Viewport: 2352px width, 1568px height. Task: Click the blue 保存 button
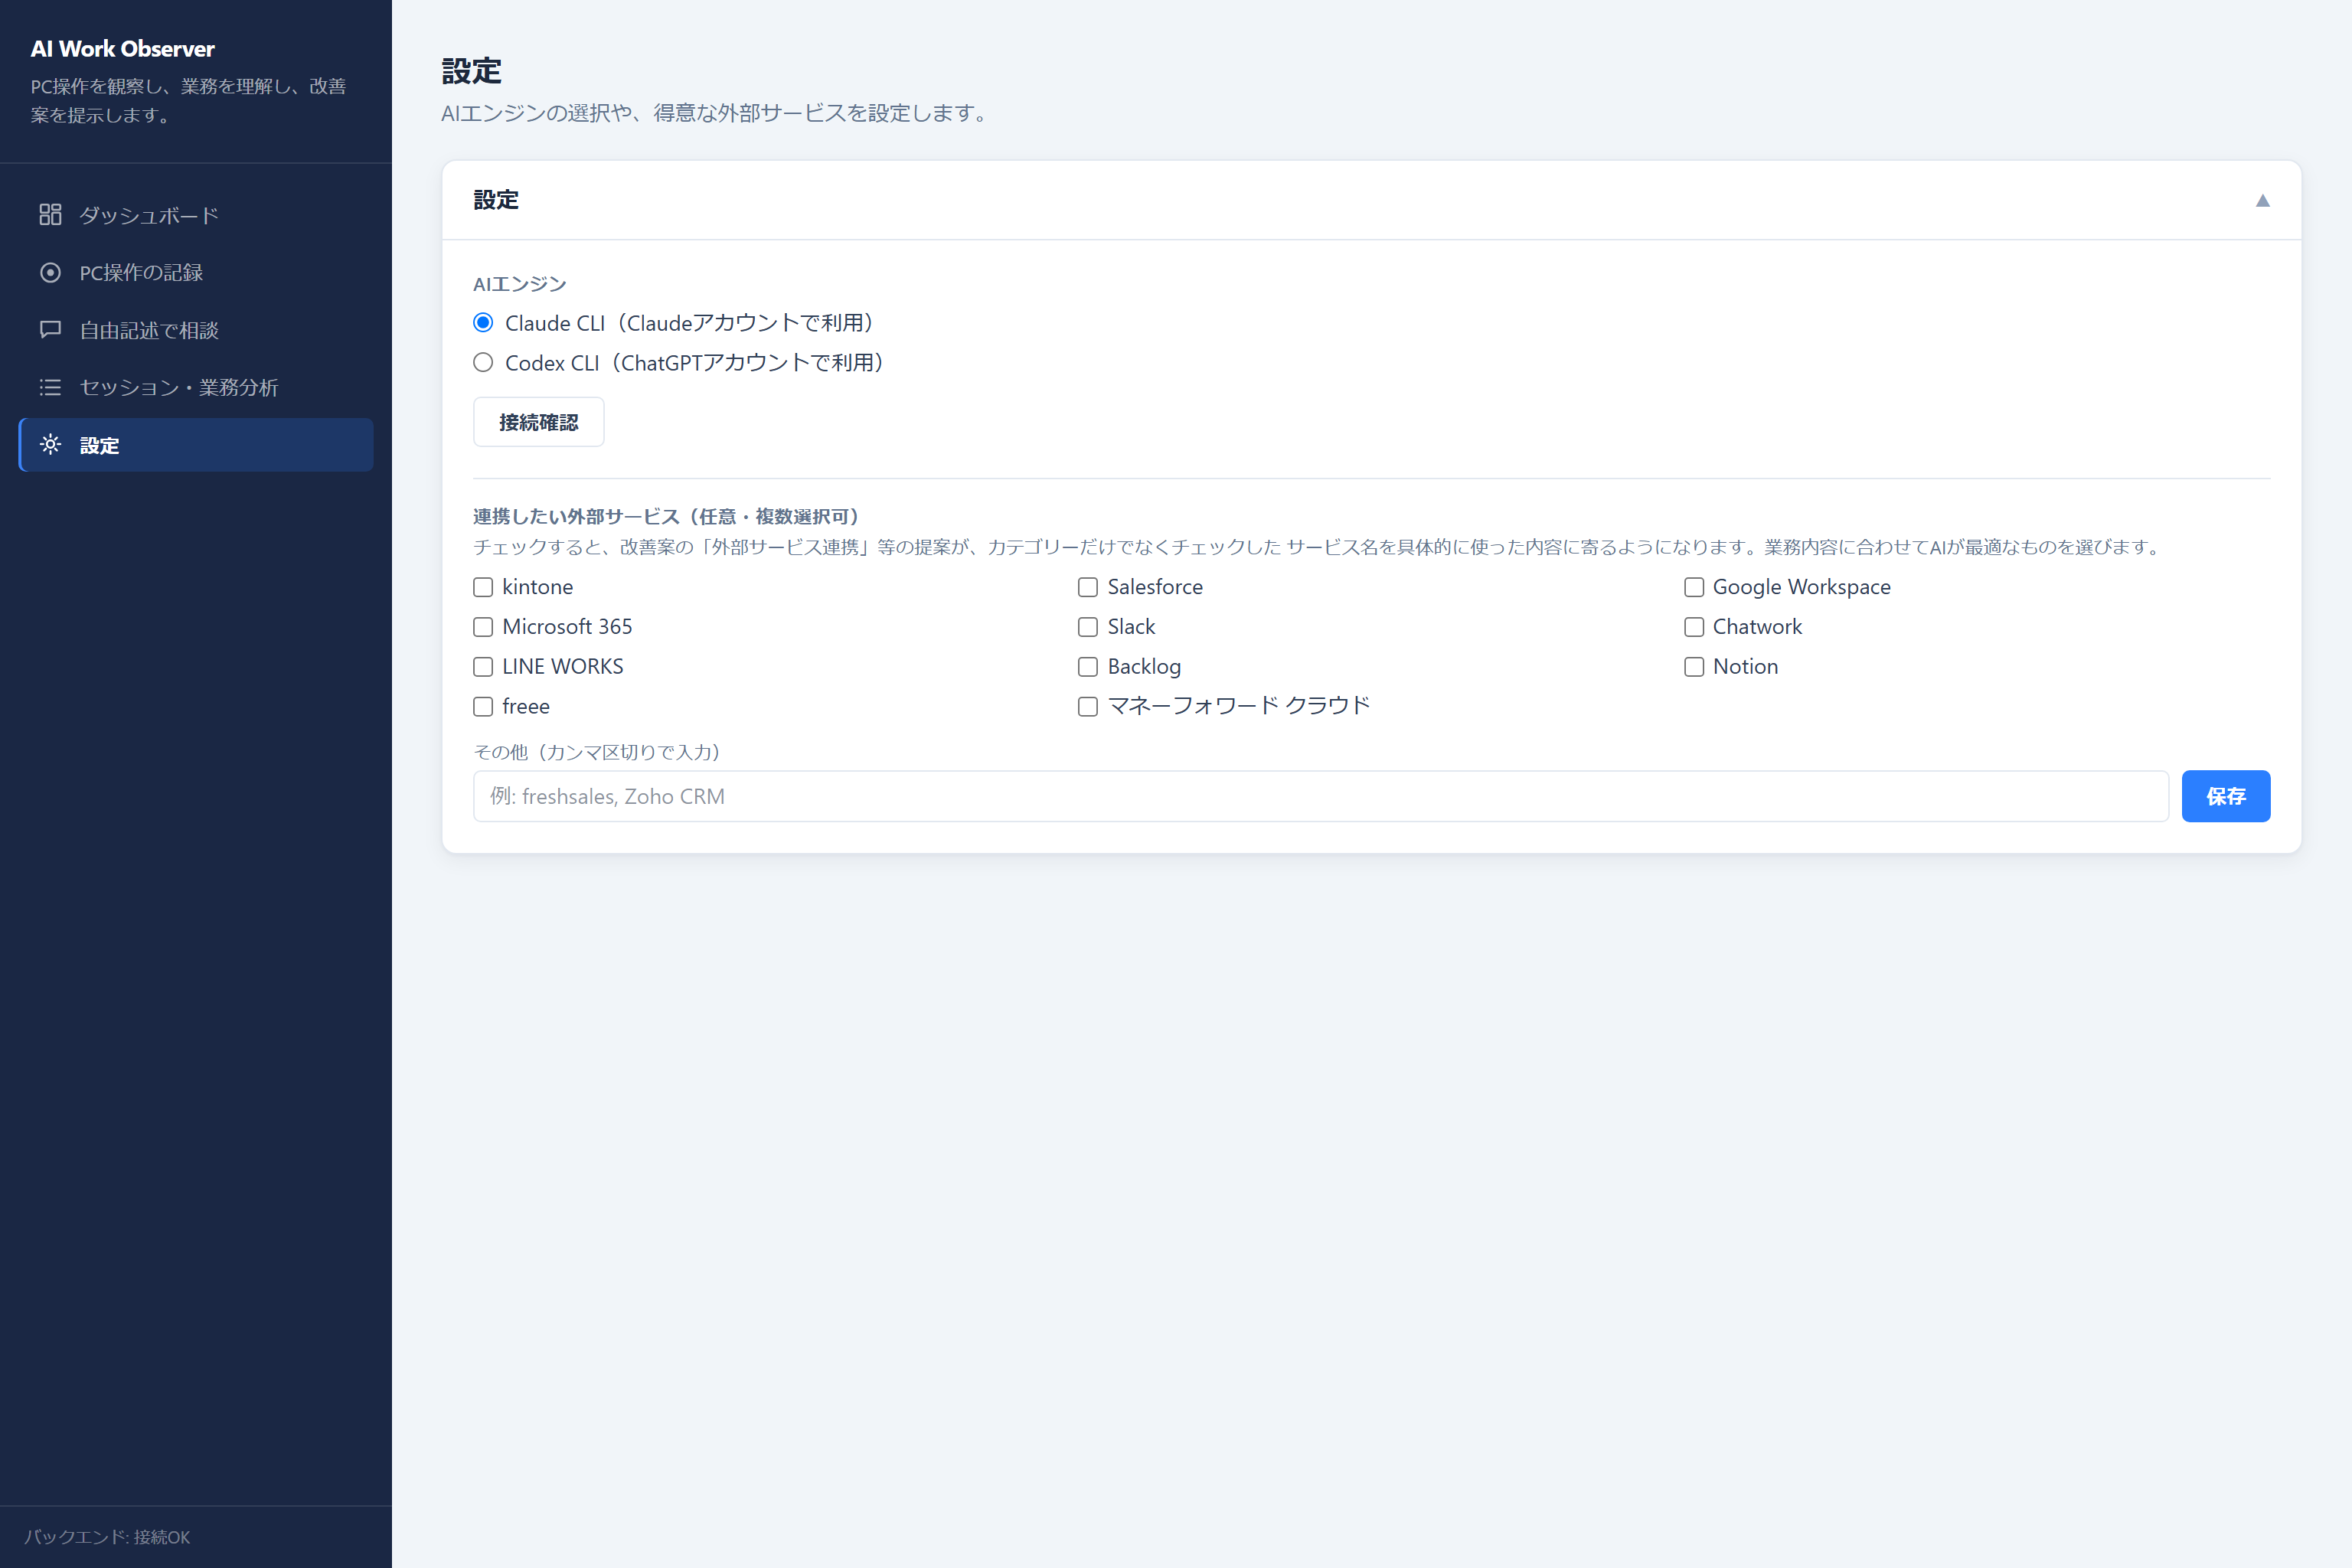(2225, 796)
